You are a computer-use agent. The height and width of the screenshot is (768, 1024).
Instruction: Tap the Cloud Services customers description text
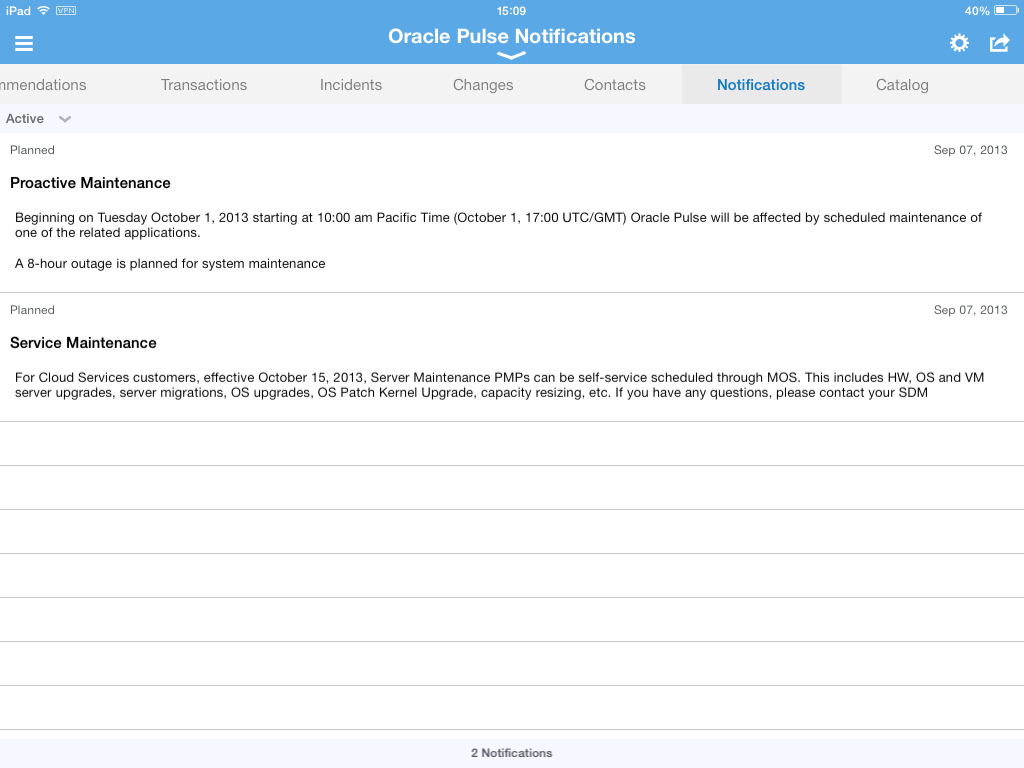[x=500, y=385]
